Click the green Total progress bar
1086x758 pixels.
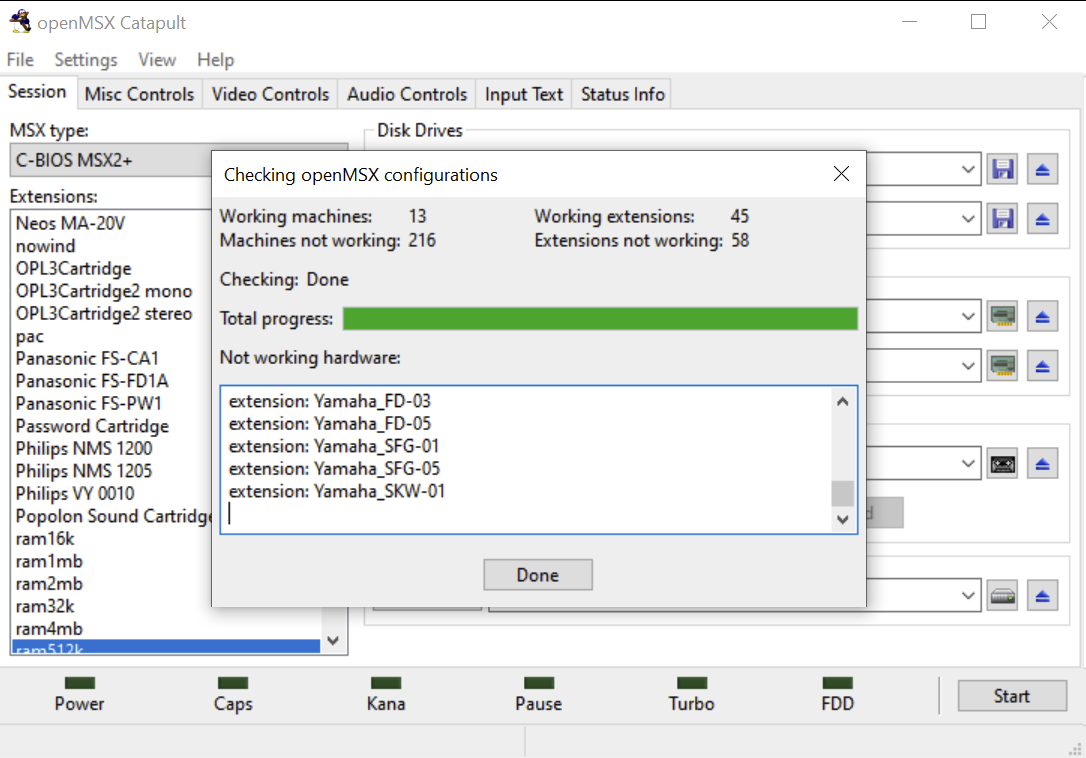pyautogui.click(x=600, y=319)
